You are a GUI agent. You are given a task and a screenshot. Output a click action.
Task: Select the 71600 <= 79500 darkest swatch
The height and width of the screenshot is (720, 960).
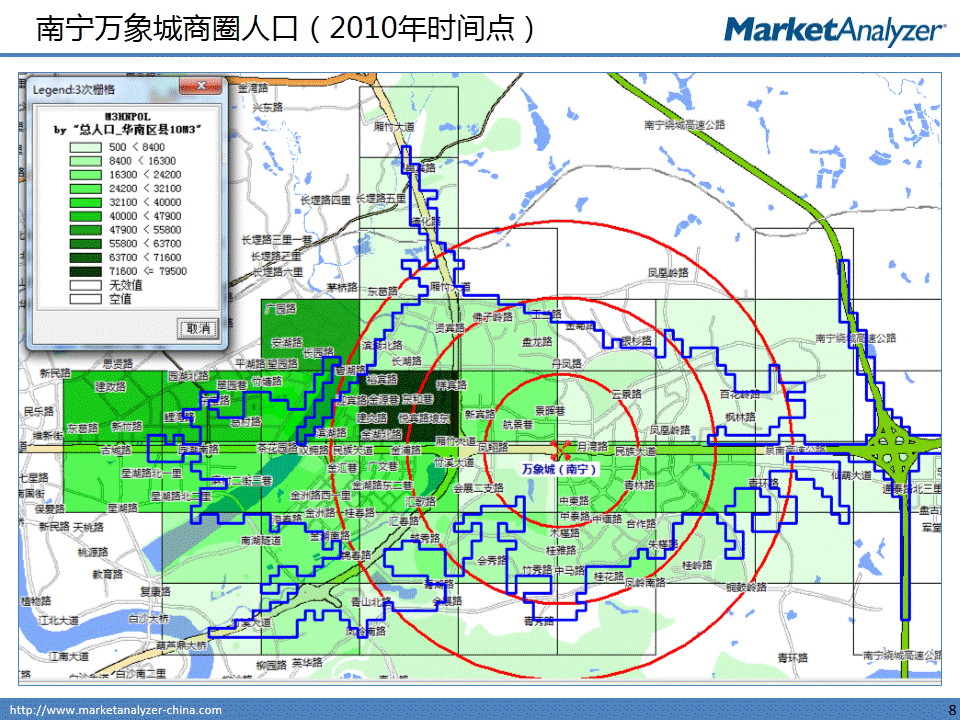[x=87, y=270]
